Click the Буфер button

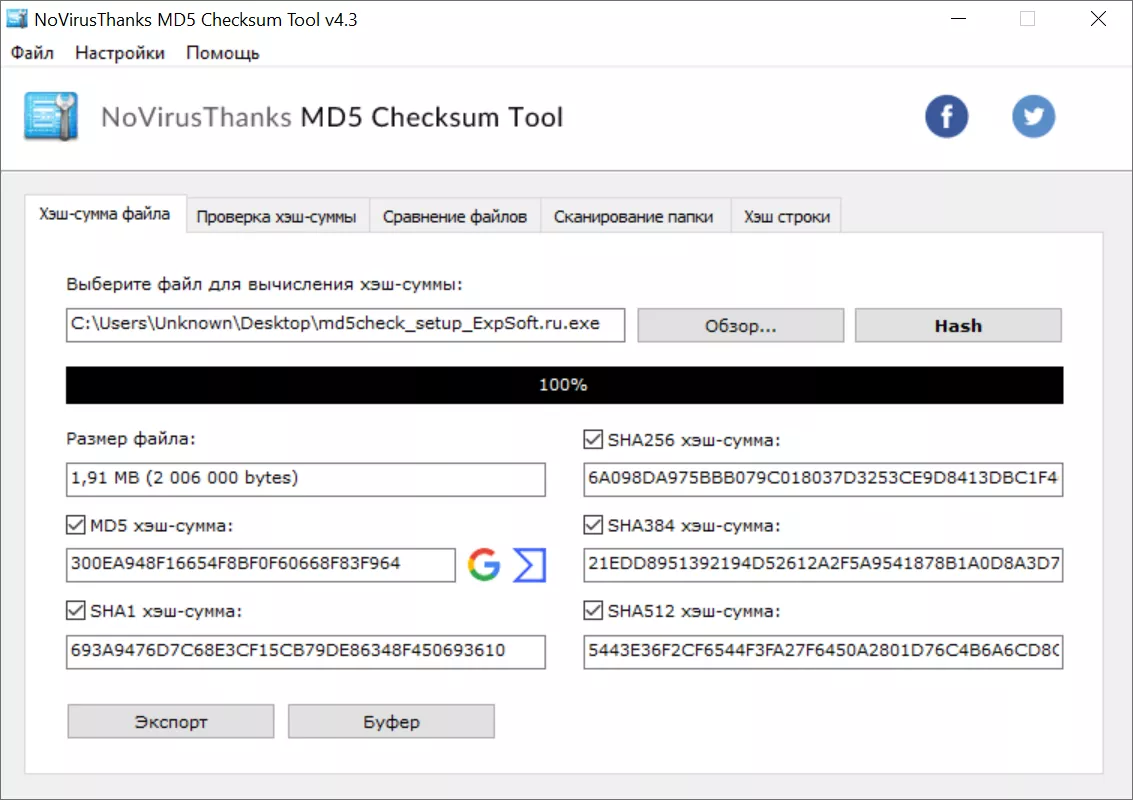click(x=392, y=721)
